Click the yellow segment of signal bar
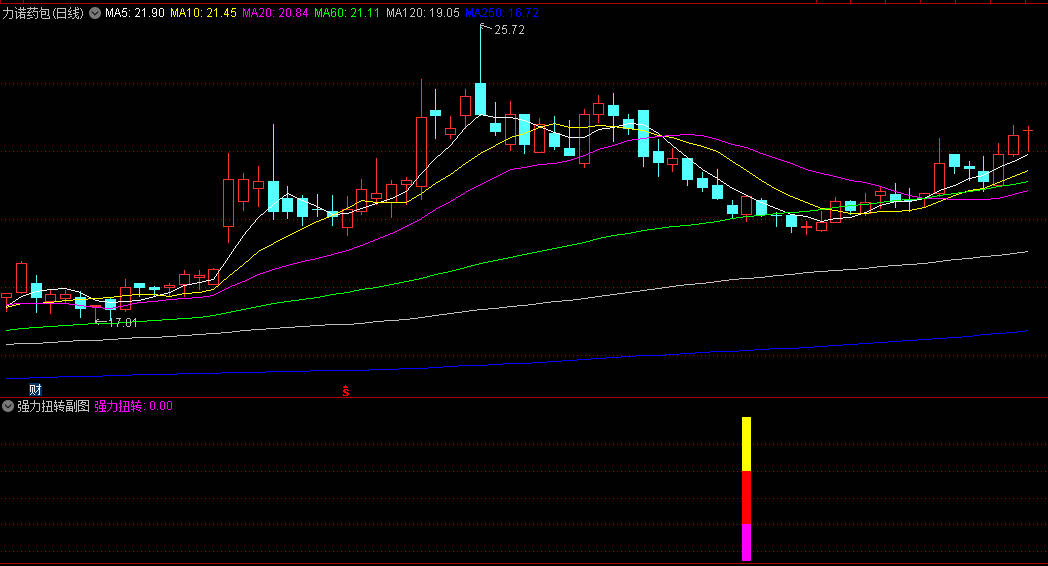Viewport: 1048px width, 566px height. coord(746,443)
